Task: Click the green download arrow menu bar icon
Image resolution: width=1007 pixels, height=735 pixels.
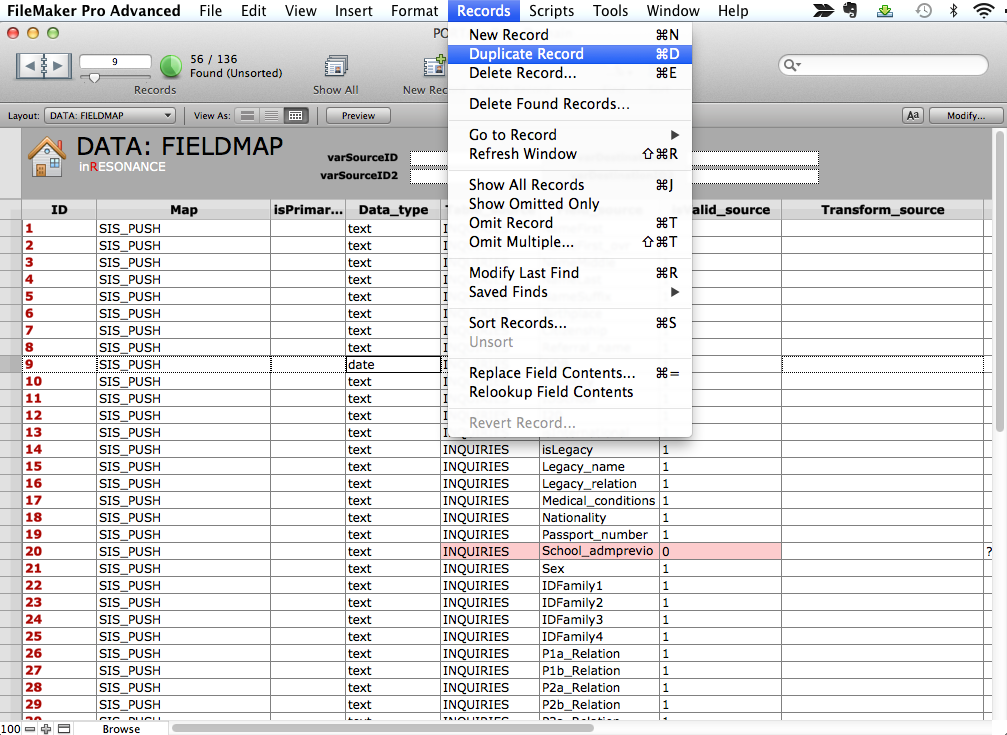Action: click(x=885, y=10)
